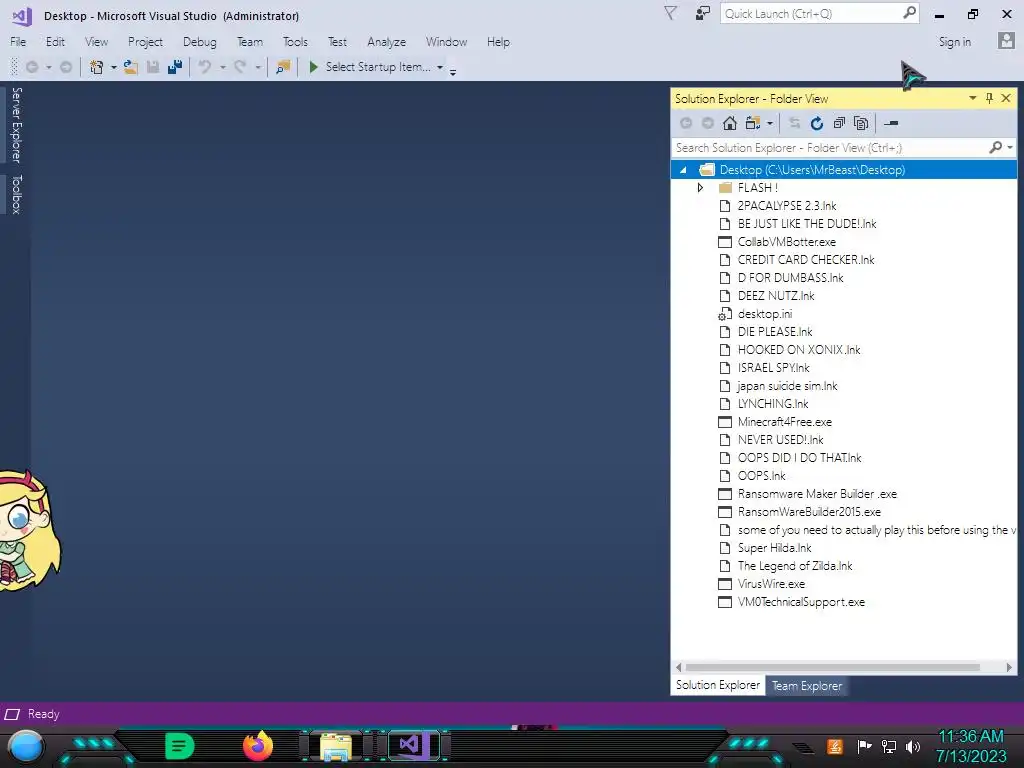Image resolution: width=1024 pixels, height=768 pixels.
Task: Click the Solution Explorer Forward arrow icon
Action: click(707, 123)
